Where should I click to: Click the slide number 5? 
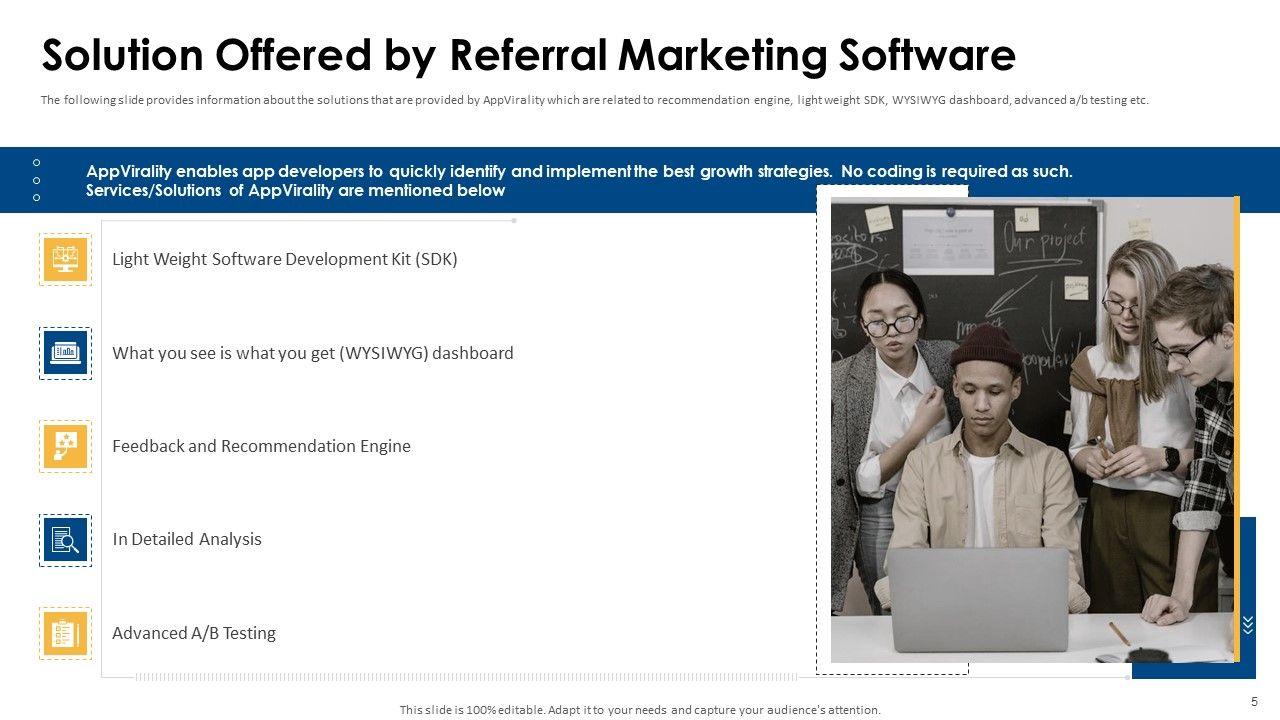pyautogui.click(x=1254, y=701)
